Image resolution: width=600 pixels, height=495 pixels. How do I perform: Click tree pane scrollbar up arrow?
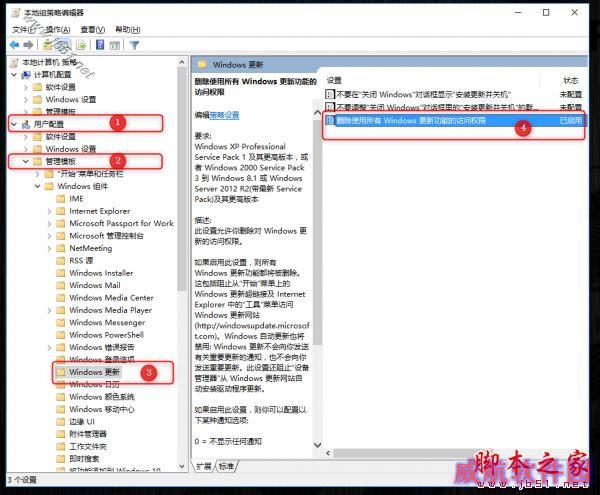point(182,62)
